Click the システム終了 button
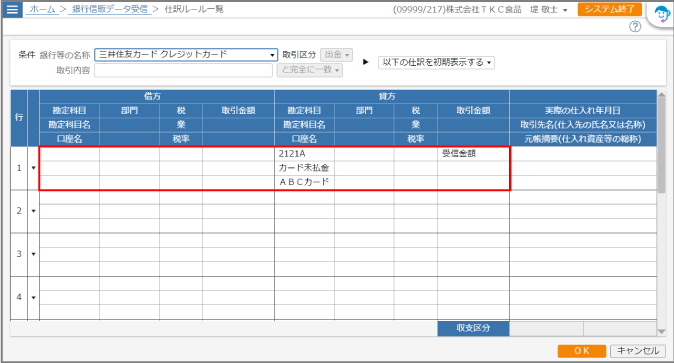The height and width of the screenshot is (363, 674). 610,9
